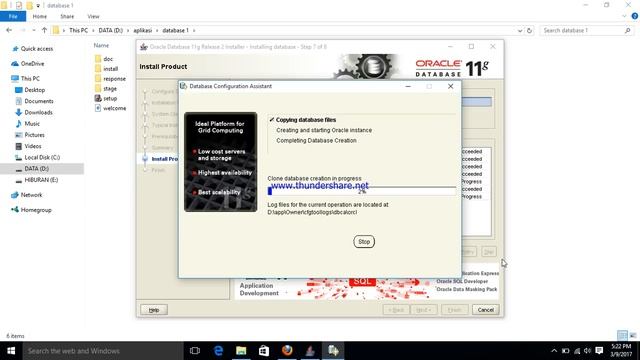640x360 pixels.
Task: Click the Java installer taskbar icon
Action: tap(310, 351)
